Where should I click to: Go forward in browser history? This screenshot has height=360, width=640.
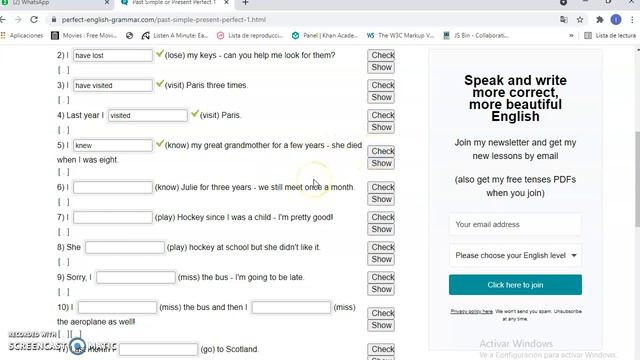pos(18,20)
